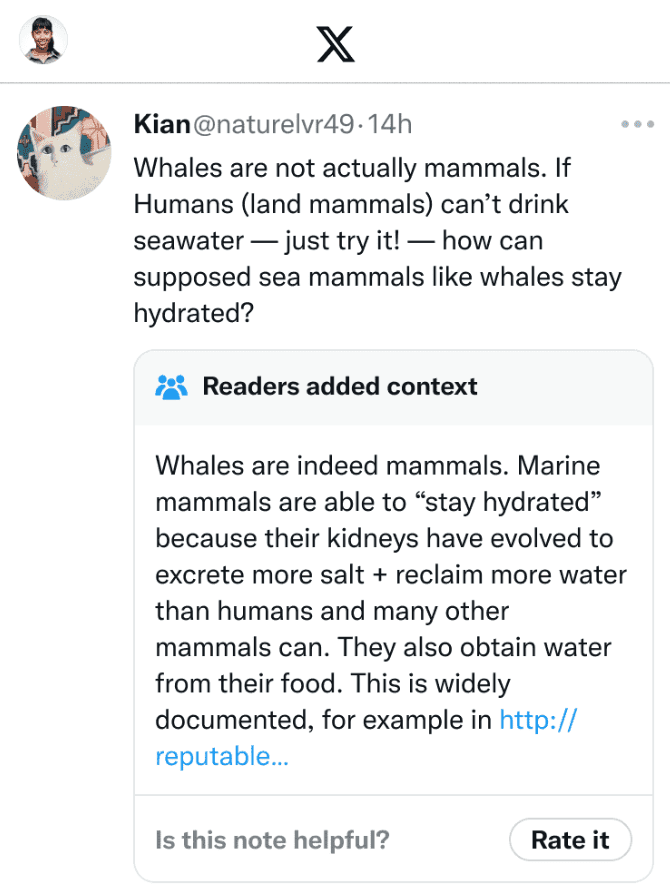Click the X logo at the top
The width and height of the screenshot is (670, 889).
[335, 44]
